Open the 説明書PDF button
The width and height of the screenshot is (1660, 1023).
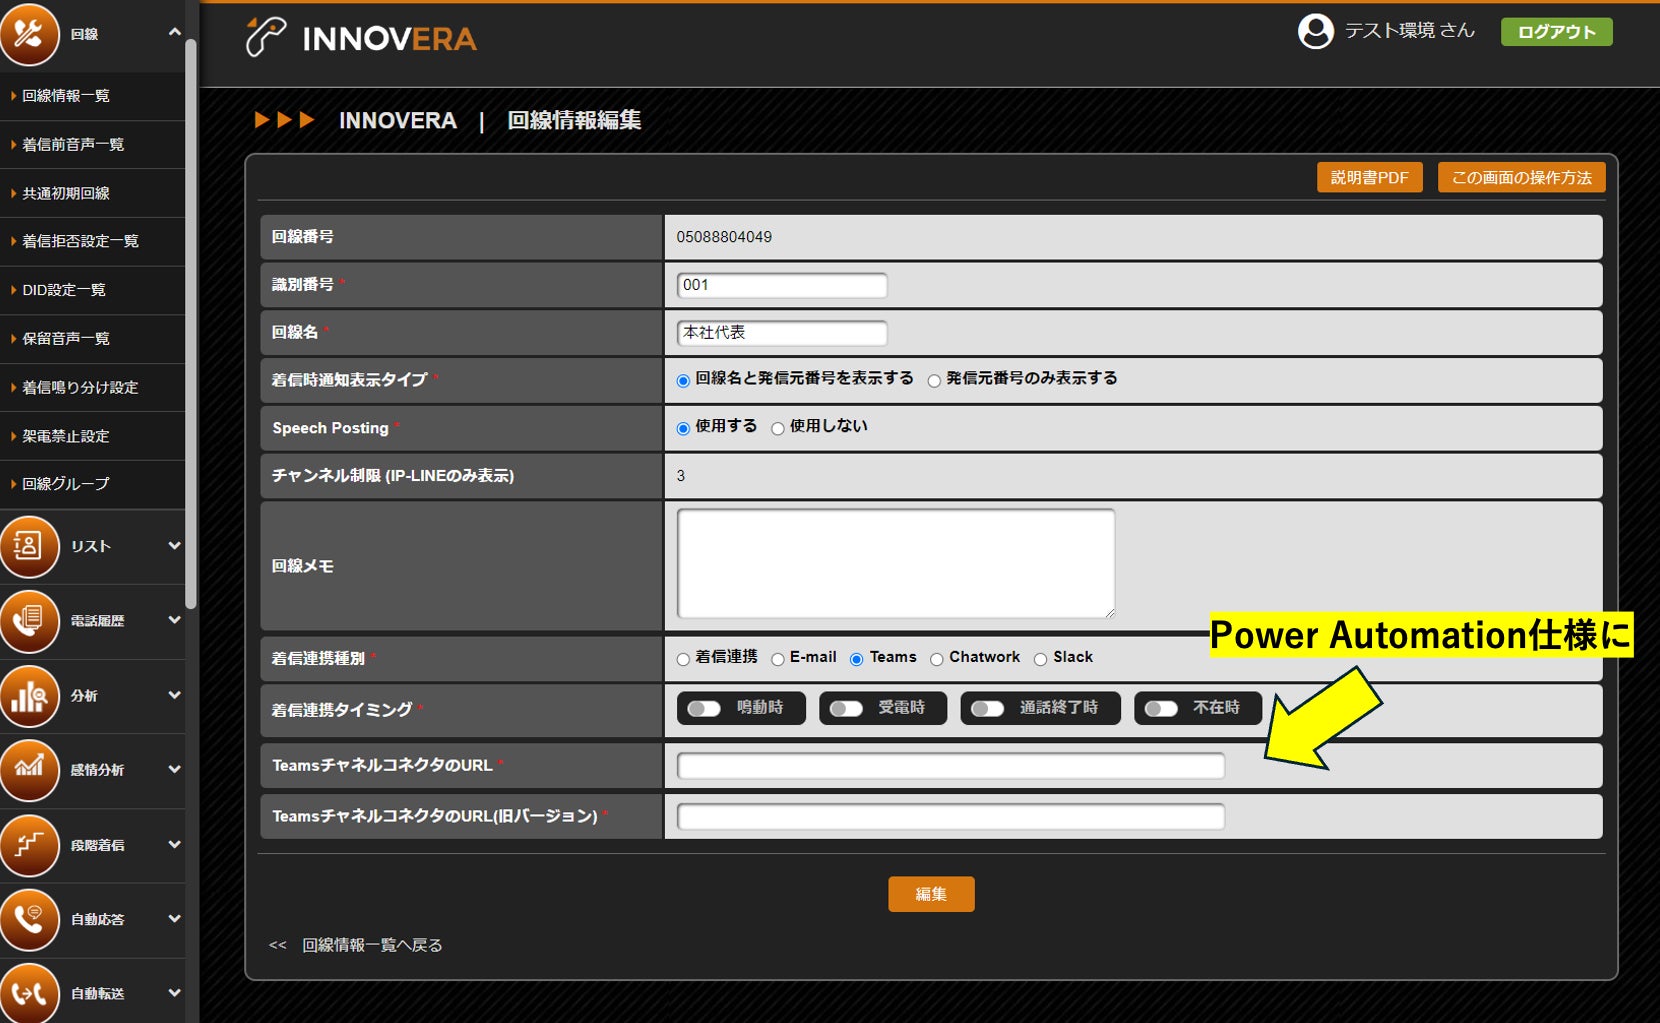[x=1369, y=177]
